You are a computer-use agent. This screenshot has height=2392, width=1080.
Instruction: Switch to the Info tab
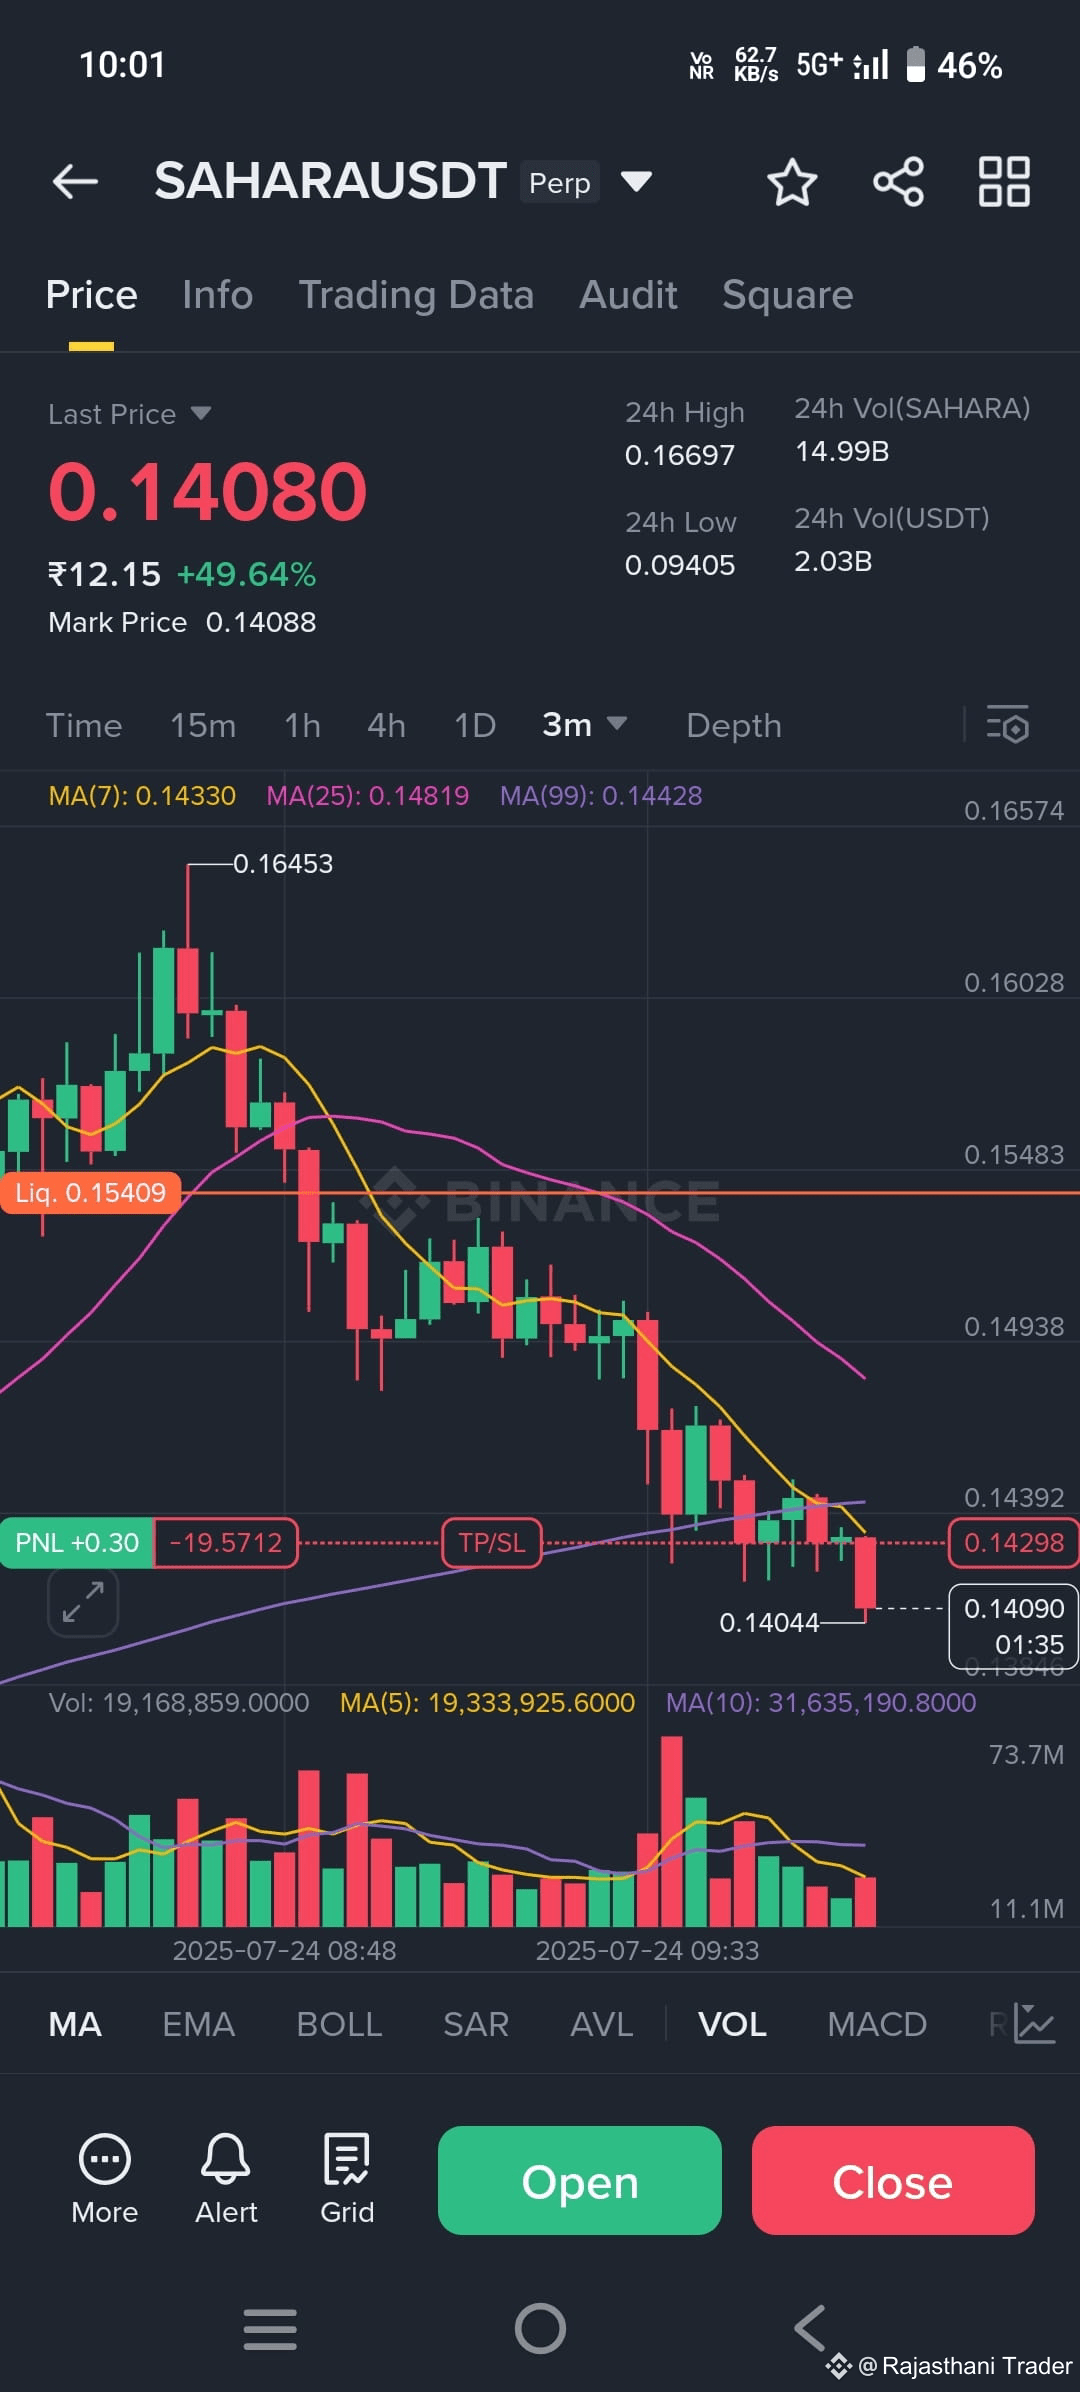click(x=217, y=295)
